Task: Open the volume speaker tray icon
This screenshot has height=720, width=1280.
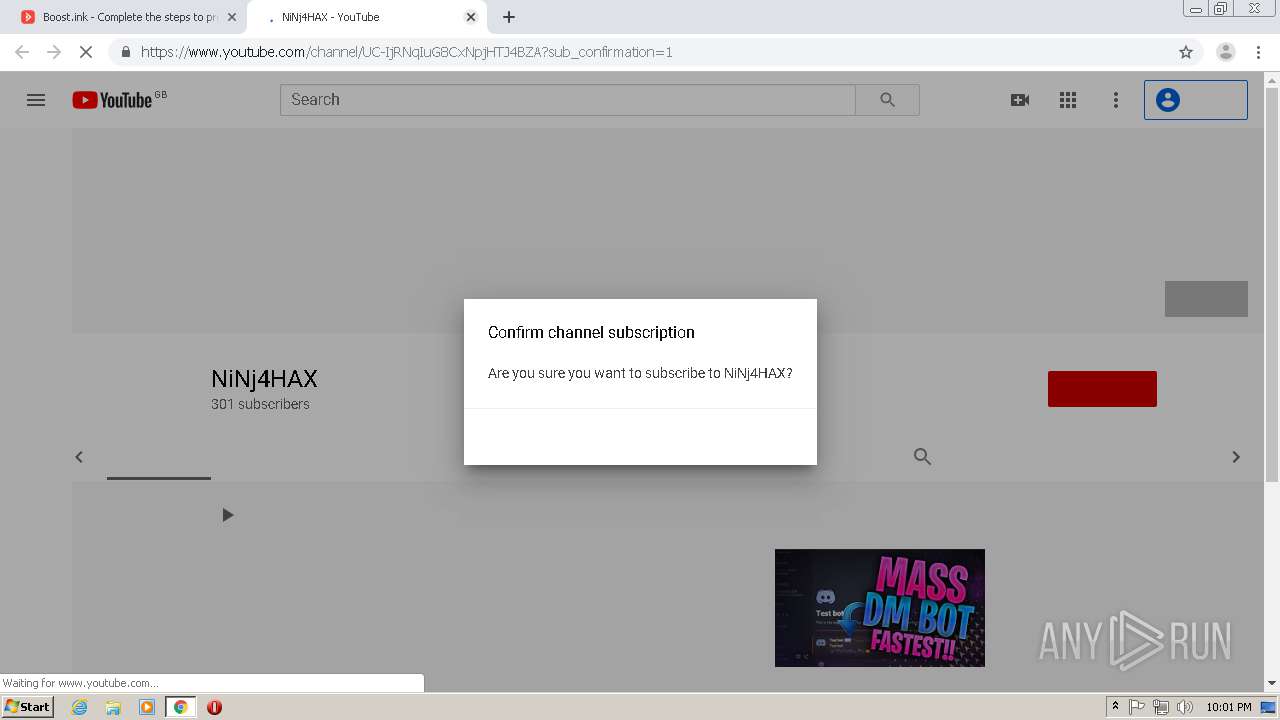Action: (1185, 707)
